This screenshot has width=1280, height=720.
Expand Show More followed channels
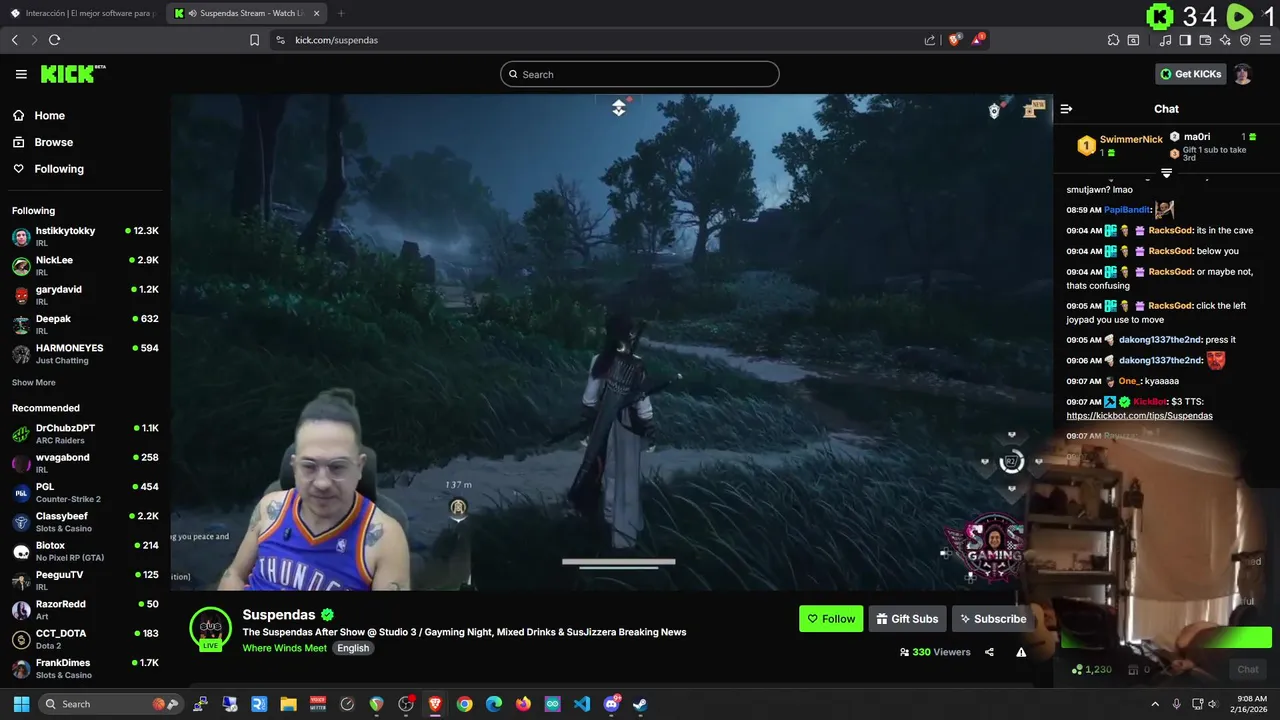(34, 383)
